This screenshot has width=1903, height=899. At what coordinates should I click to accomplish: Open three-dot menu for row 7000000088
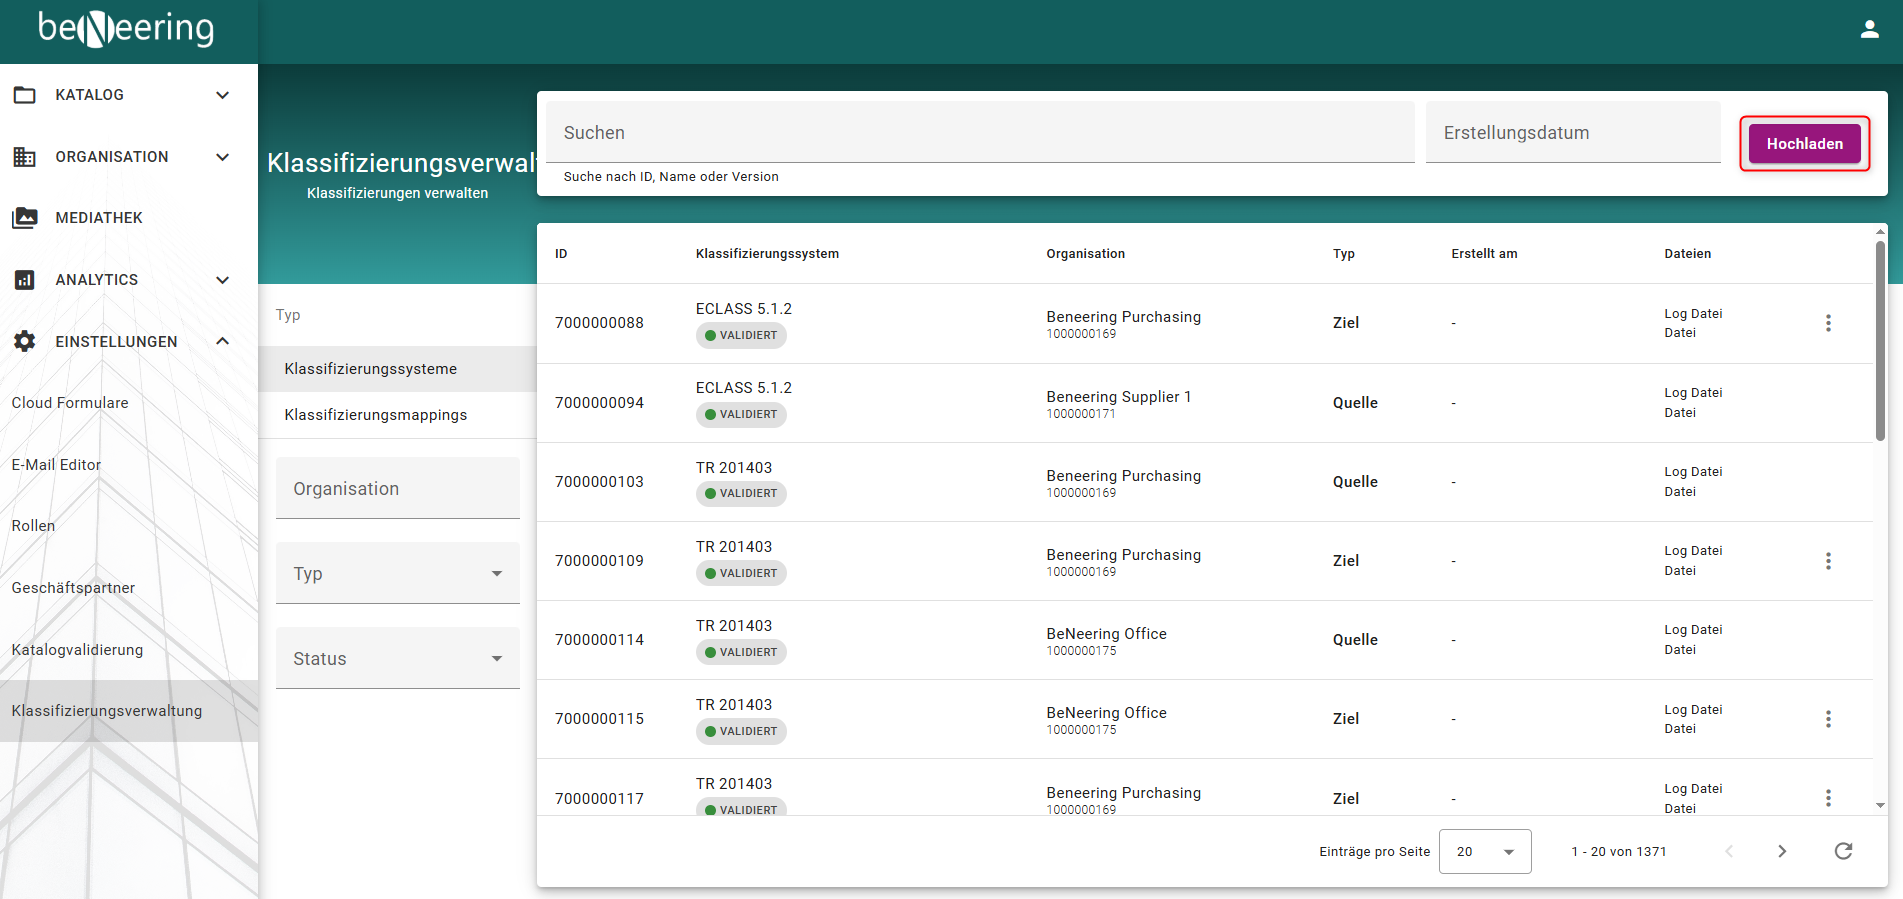click(1828, 323)
